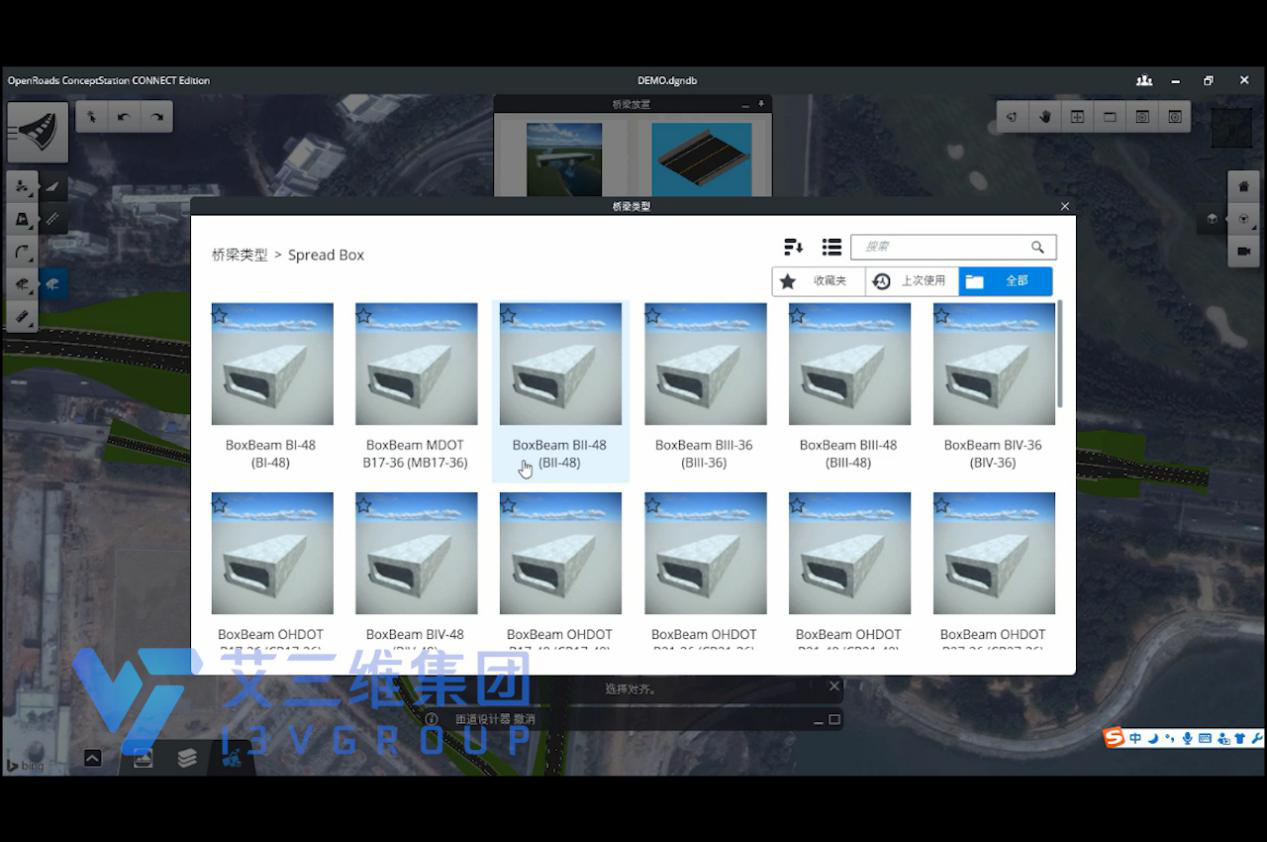Toggle the 中 Chinese input mode indicator

1135,738
